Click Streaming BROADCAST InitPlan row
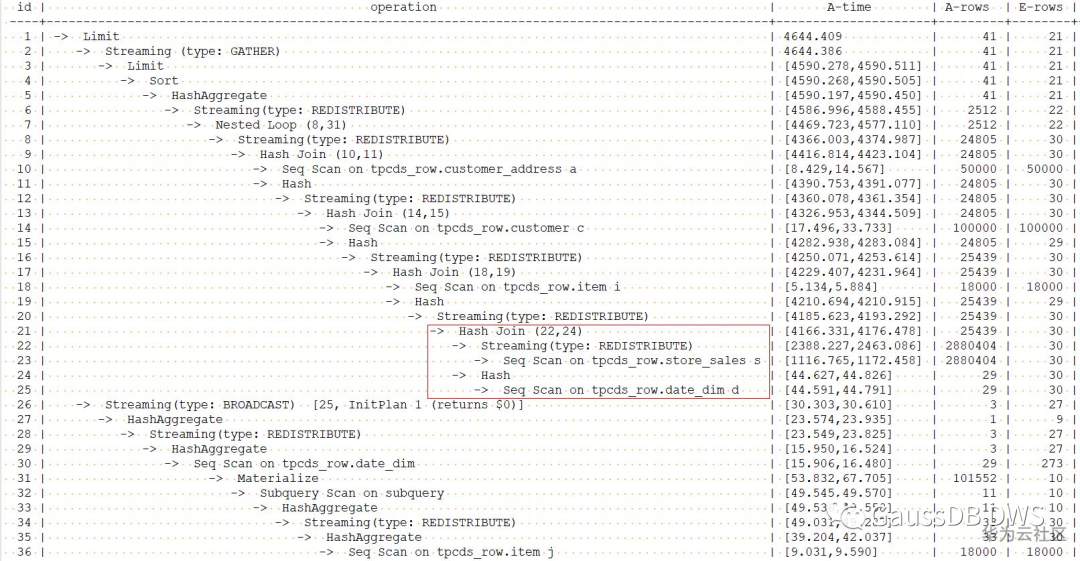 (314, 405)
